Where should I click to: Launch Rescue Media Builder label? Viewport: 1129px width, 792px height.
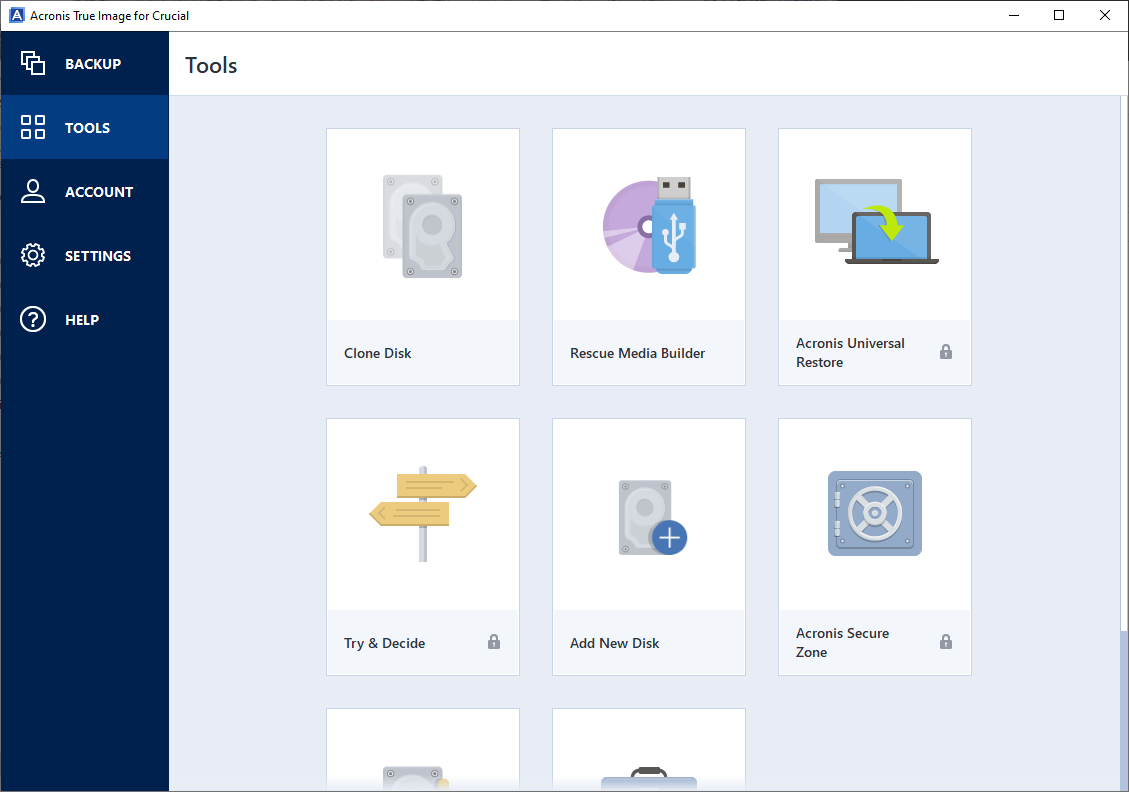tap(637, 354)
